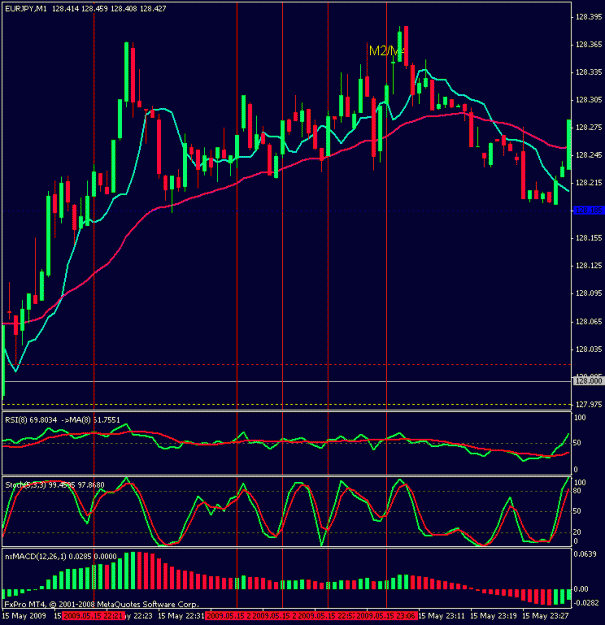
Task: Select the yellow M2/M4 text label
Action: tap(386, 51)
